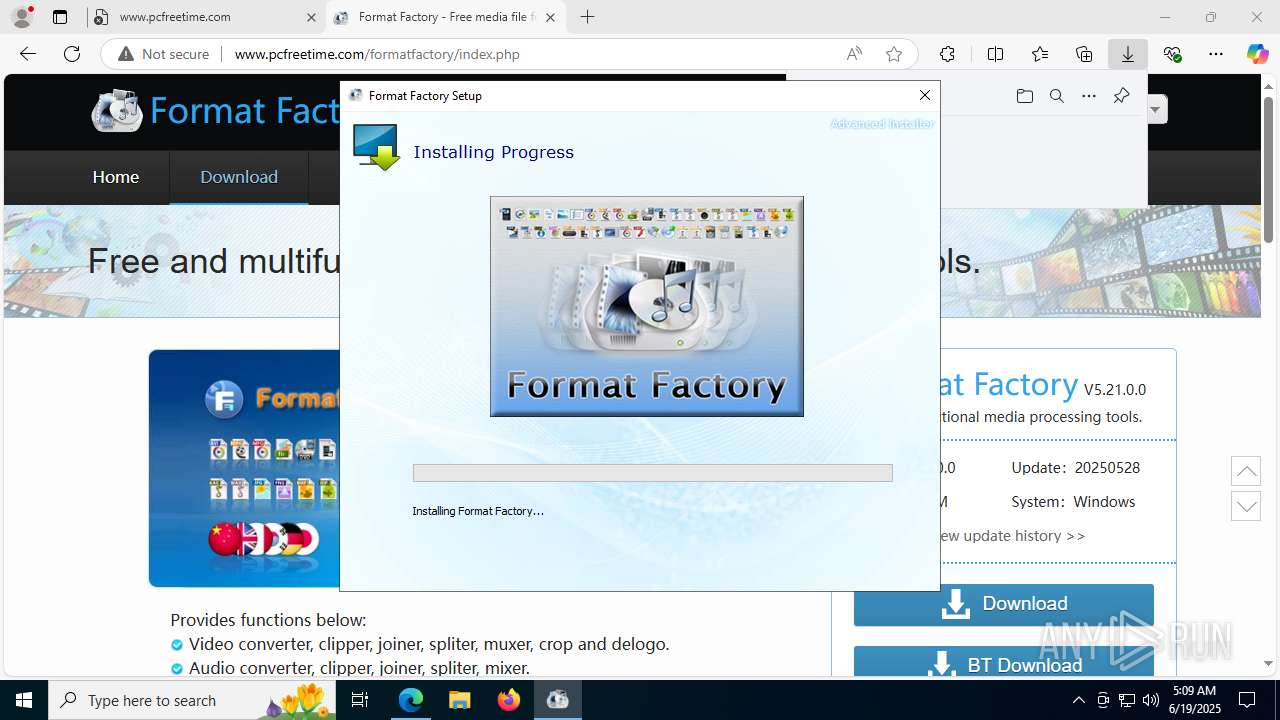Open the Windows Start menu
Image resolution: width=1280 pixels, height=720 pixels.
(x=24, y=700)
